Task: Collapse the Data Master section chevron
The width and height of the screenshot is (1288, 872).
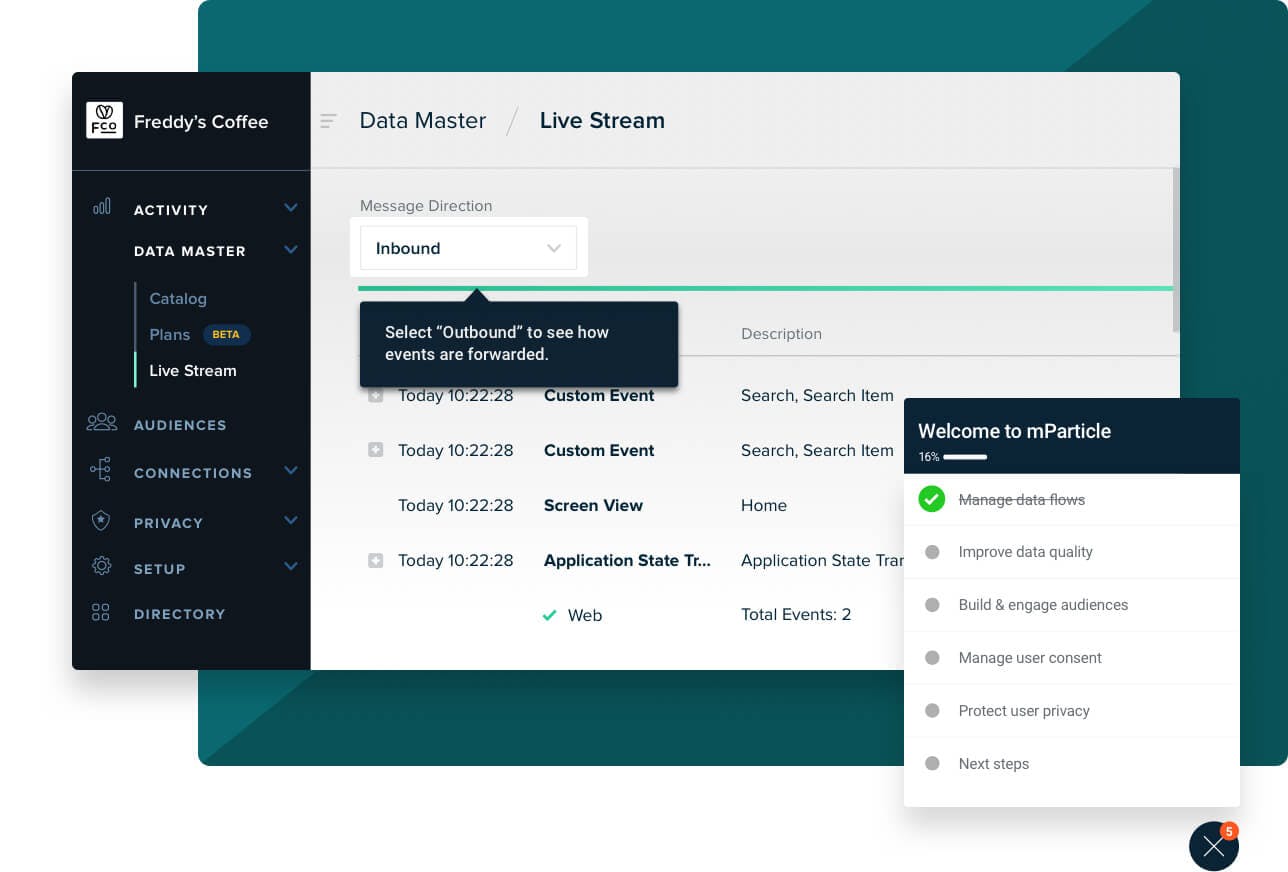Action: tap(291, 250)
